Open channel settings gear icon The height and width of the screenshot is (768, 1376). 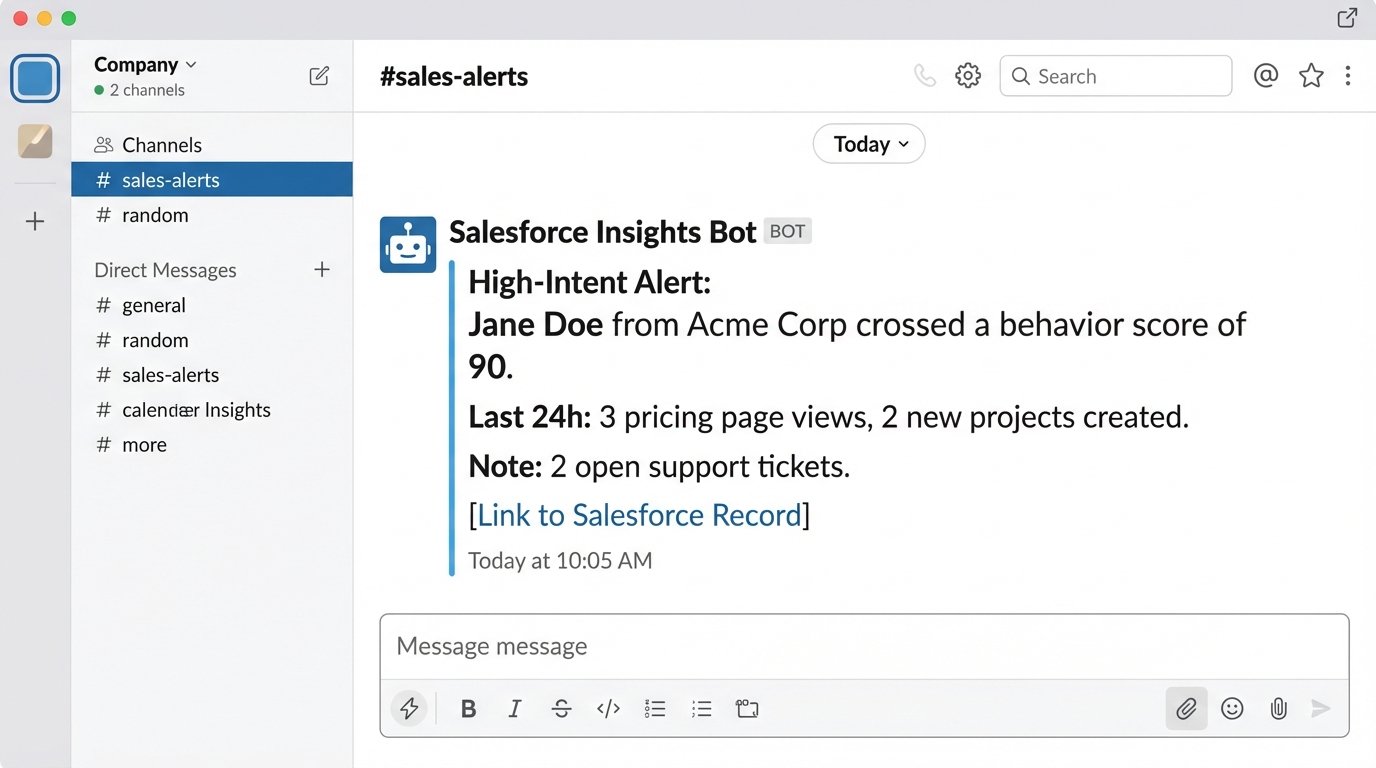pos(967,76)
